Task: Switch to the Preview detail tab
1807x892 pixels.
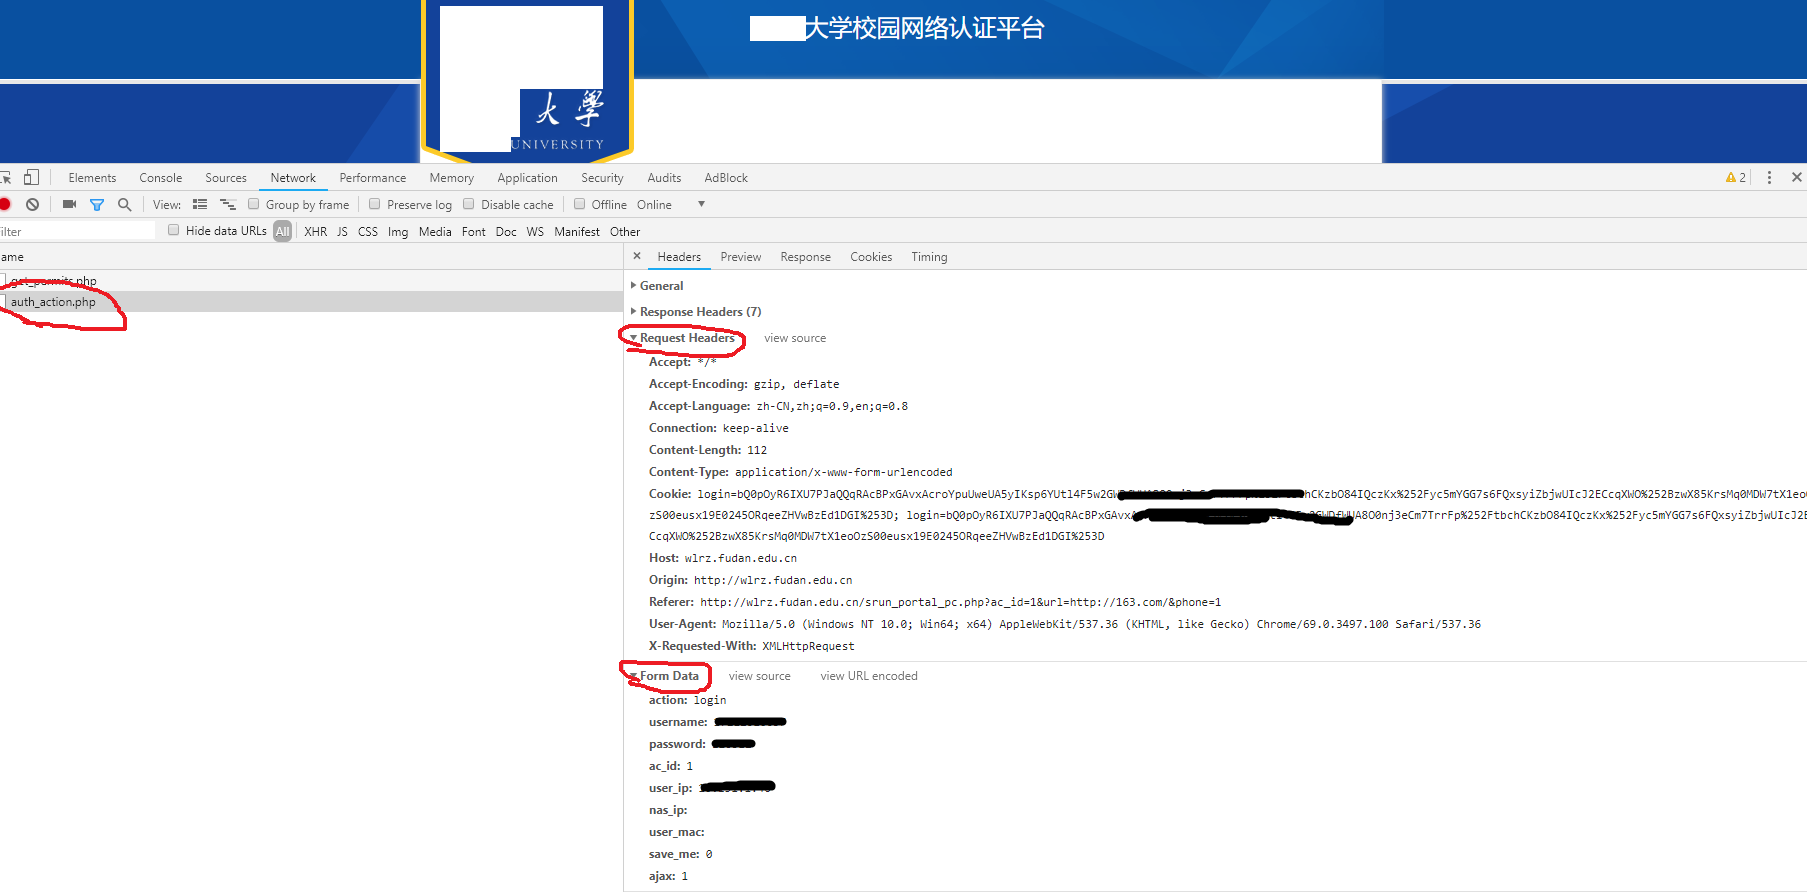Action: tap(741, 256)
